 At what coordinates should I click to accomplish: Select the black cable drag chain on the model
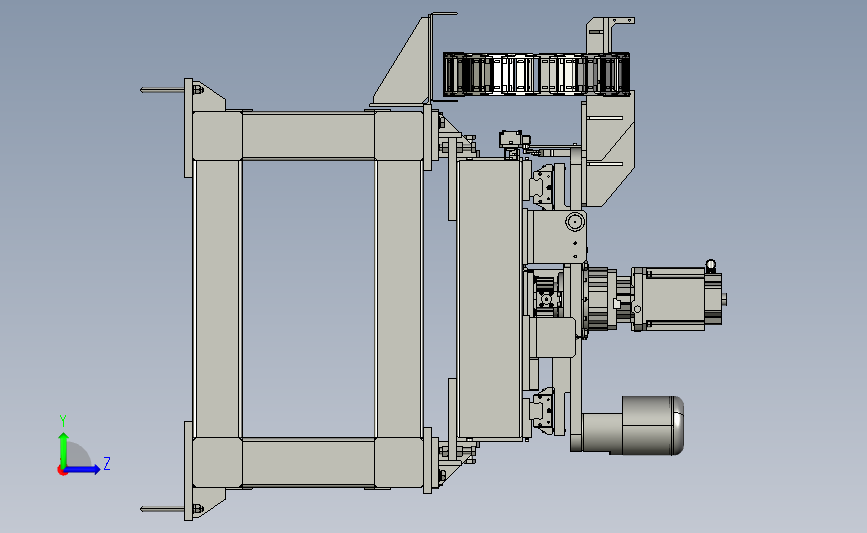tap(536, 74)
